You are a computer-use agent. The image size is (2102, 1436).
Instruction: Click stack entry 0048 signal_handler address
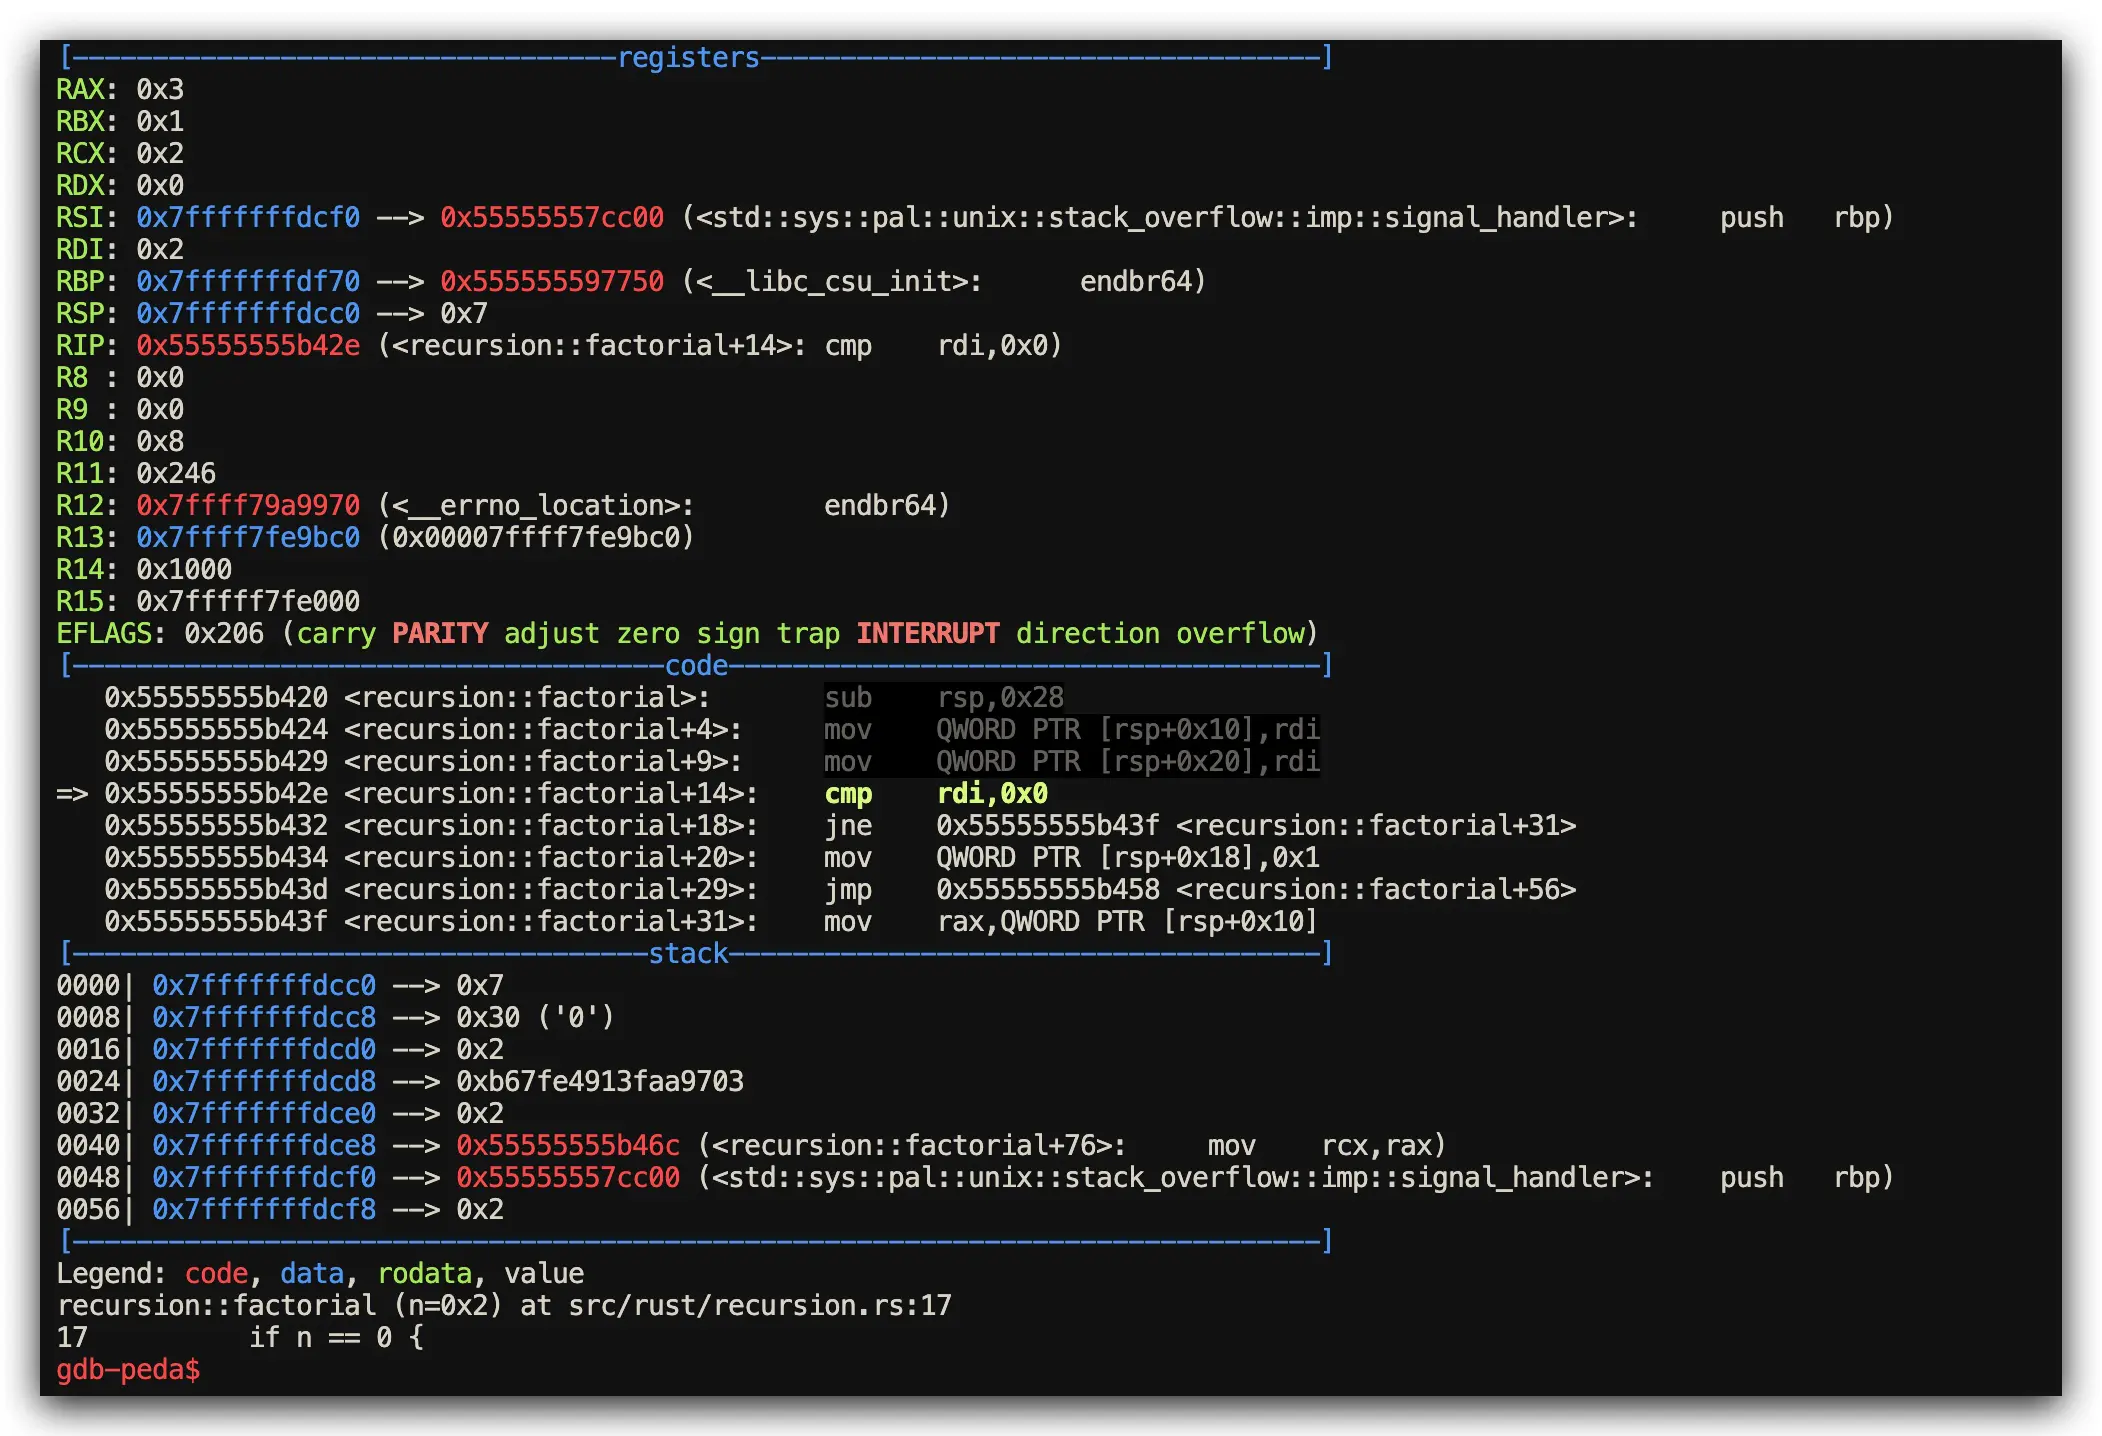(568, 1178)
